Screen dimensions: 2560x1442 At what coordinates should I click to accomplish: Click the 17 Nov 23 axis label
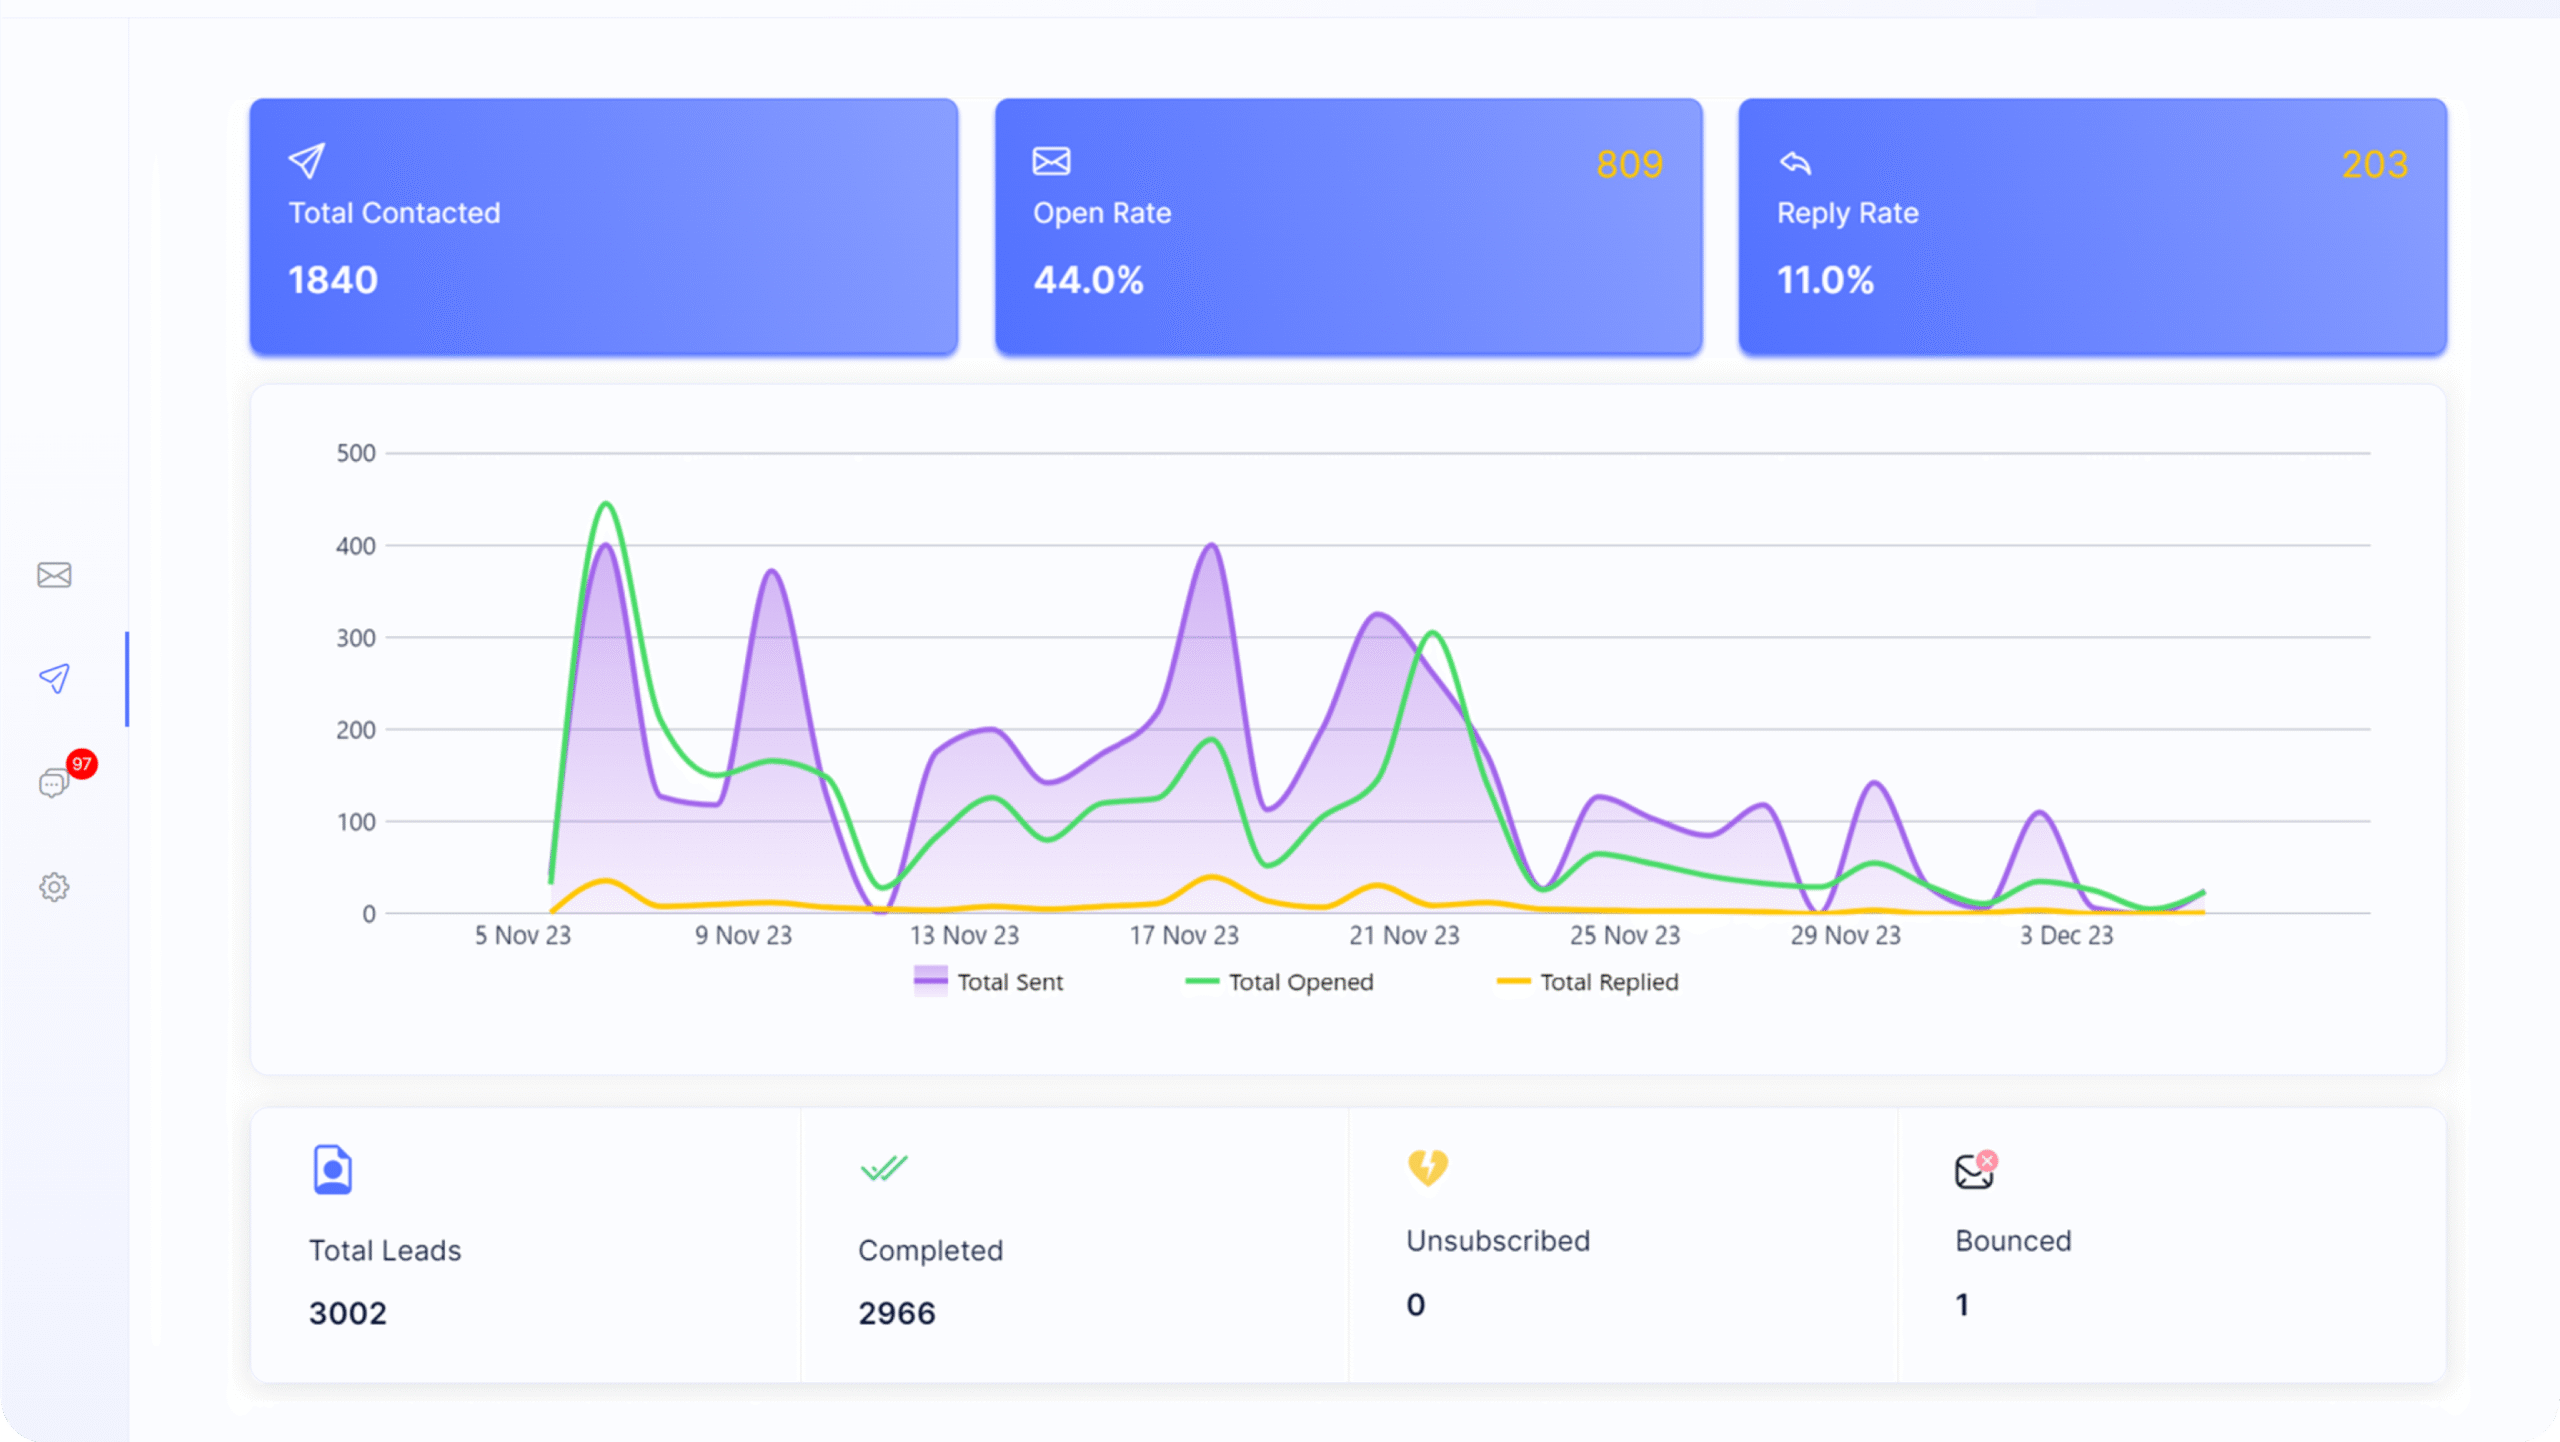click(x=1184, y=936)
